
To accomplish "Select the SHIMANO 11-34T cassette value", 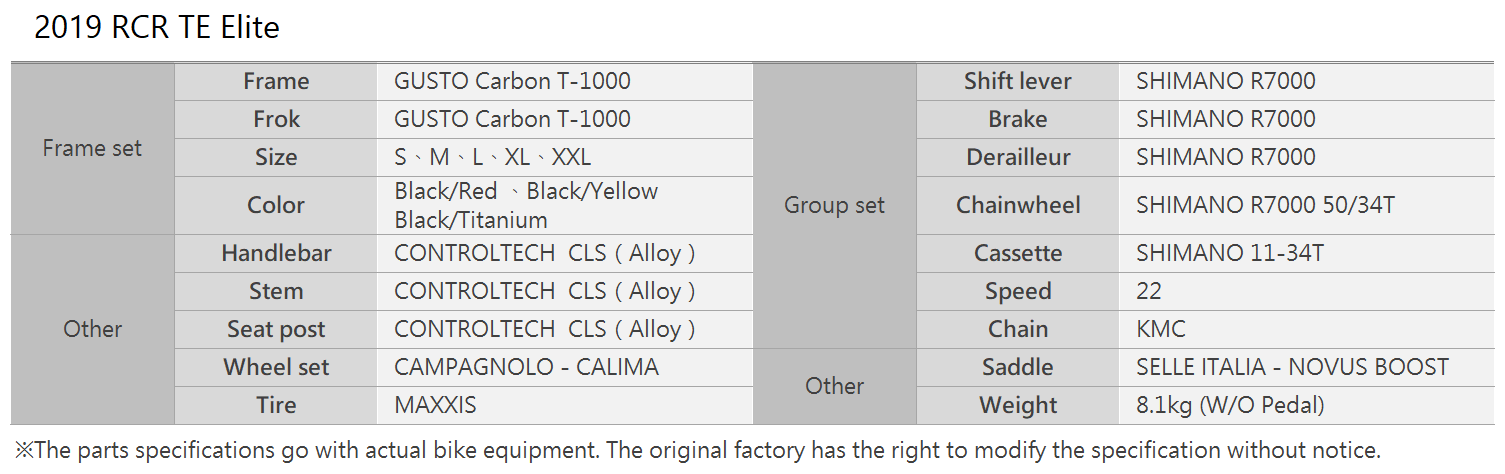I will (x=1230, y=253).
